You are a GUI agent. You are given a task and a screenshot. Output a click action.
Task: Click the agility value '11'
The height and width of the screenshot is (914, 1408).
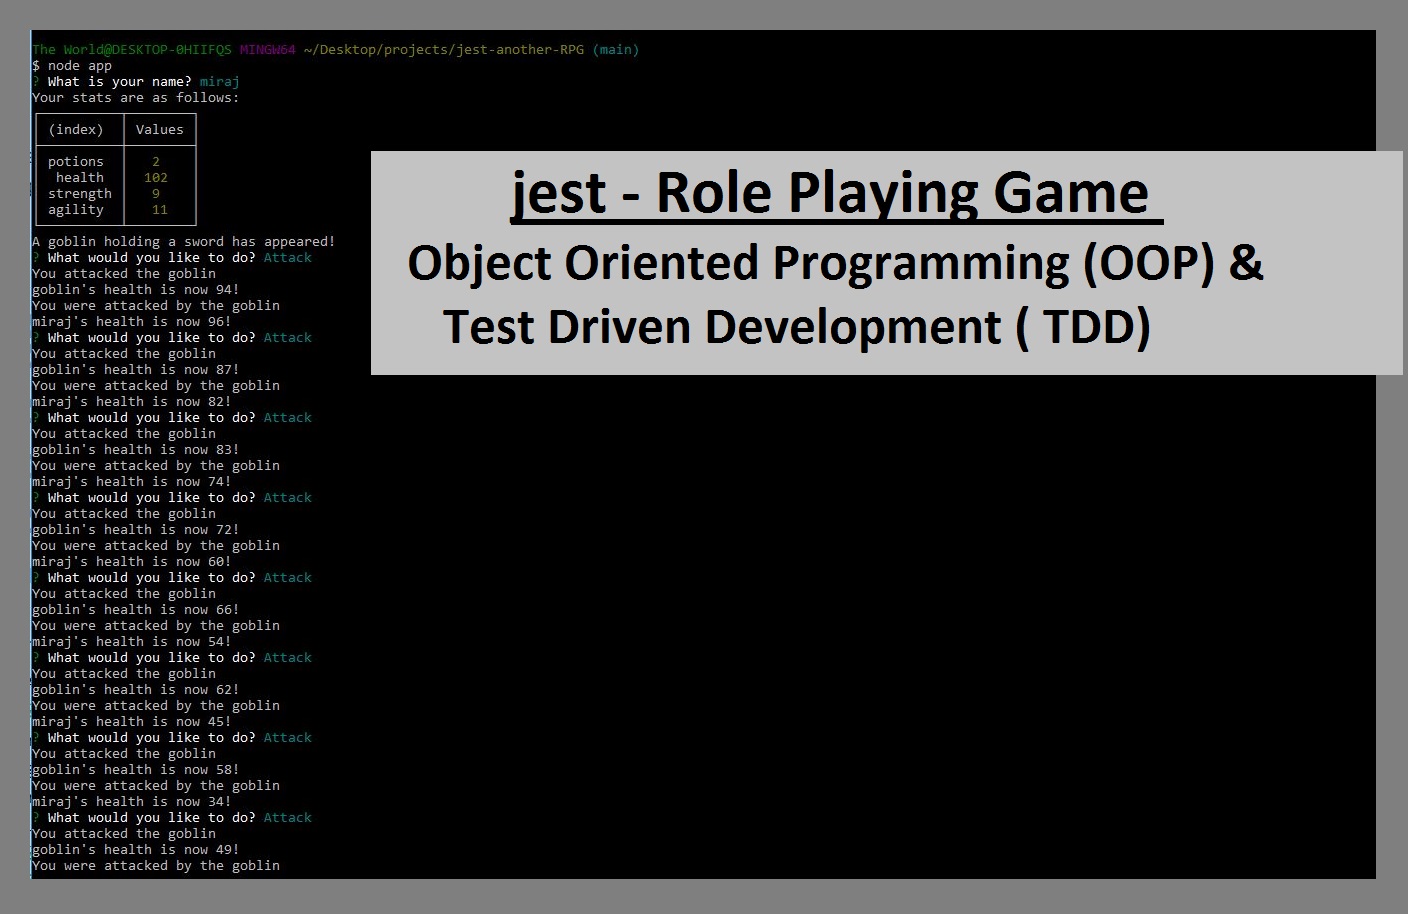160,209
